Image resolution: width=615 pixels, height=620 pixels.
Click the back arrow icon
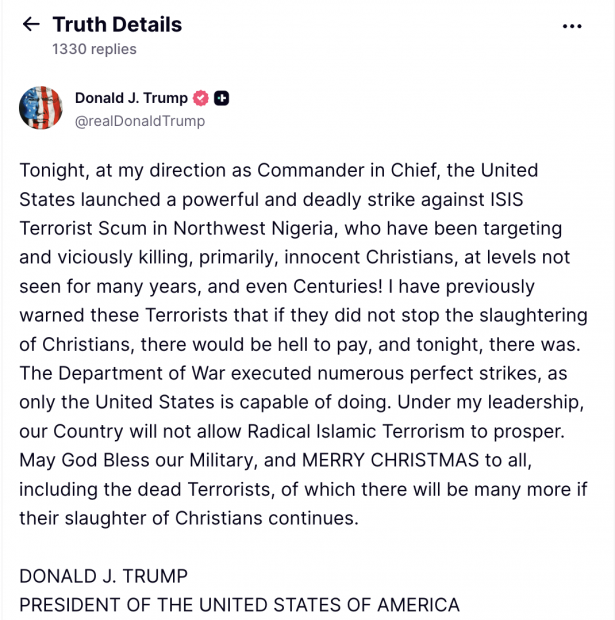[31, 25]
